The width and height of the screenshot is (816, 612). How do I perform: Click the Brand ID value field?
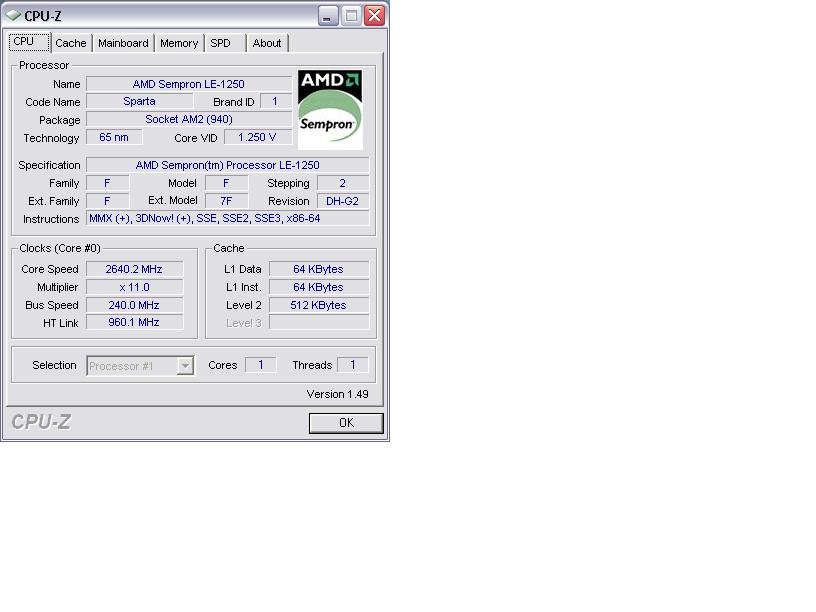coord(275,101)
